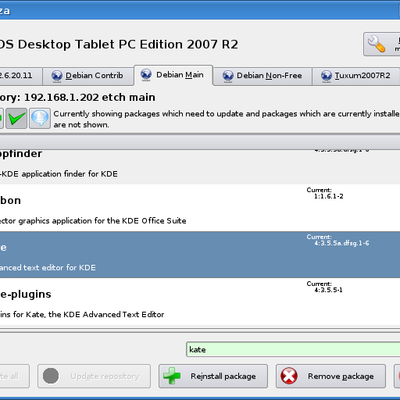Image resolution: width=400 pixels, height=400 pixels.
Task: Focus the search field containing kate
Action: 293,349
